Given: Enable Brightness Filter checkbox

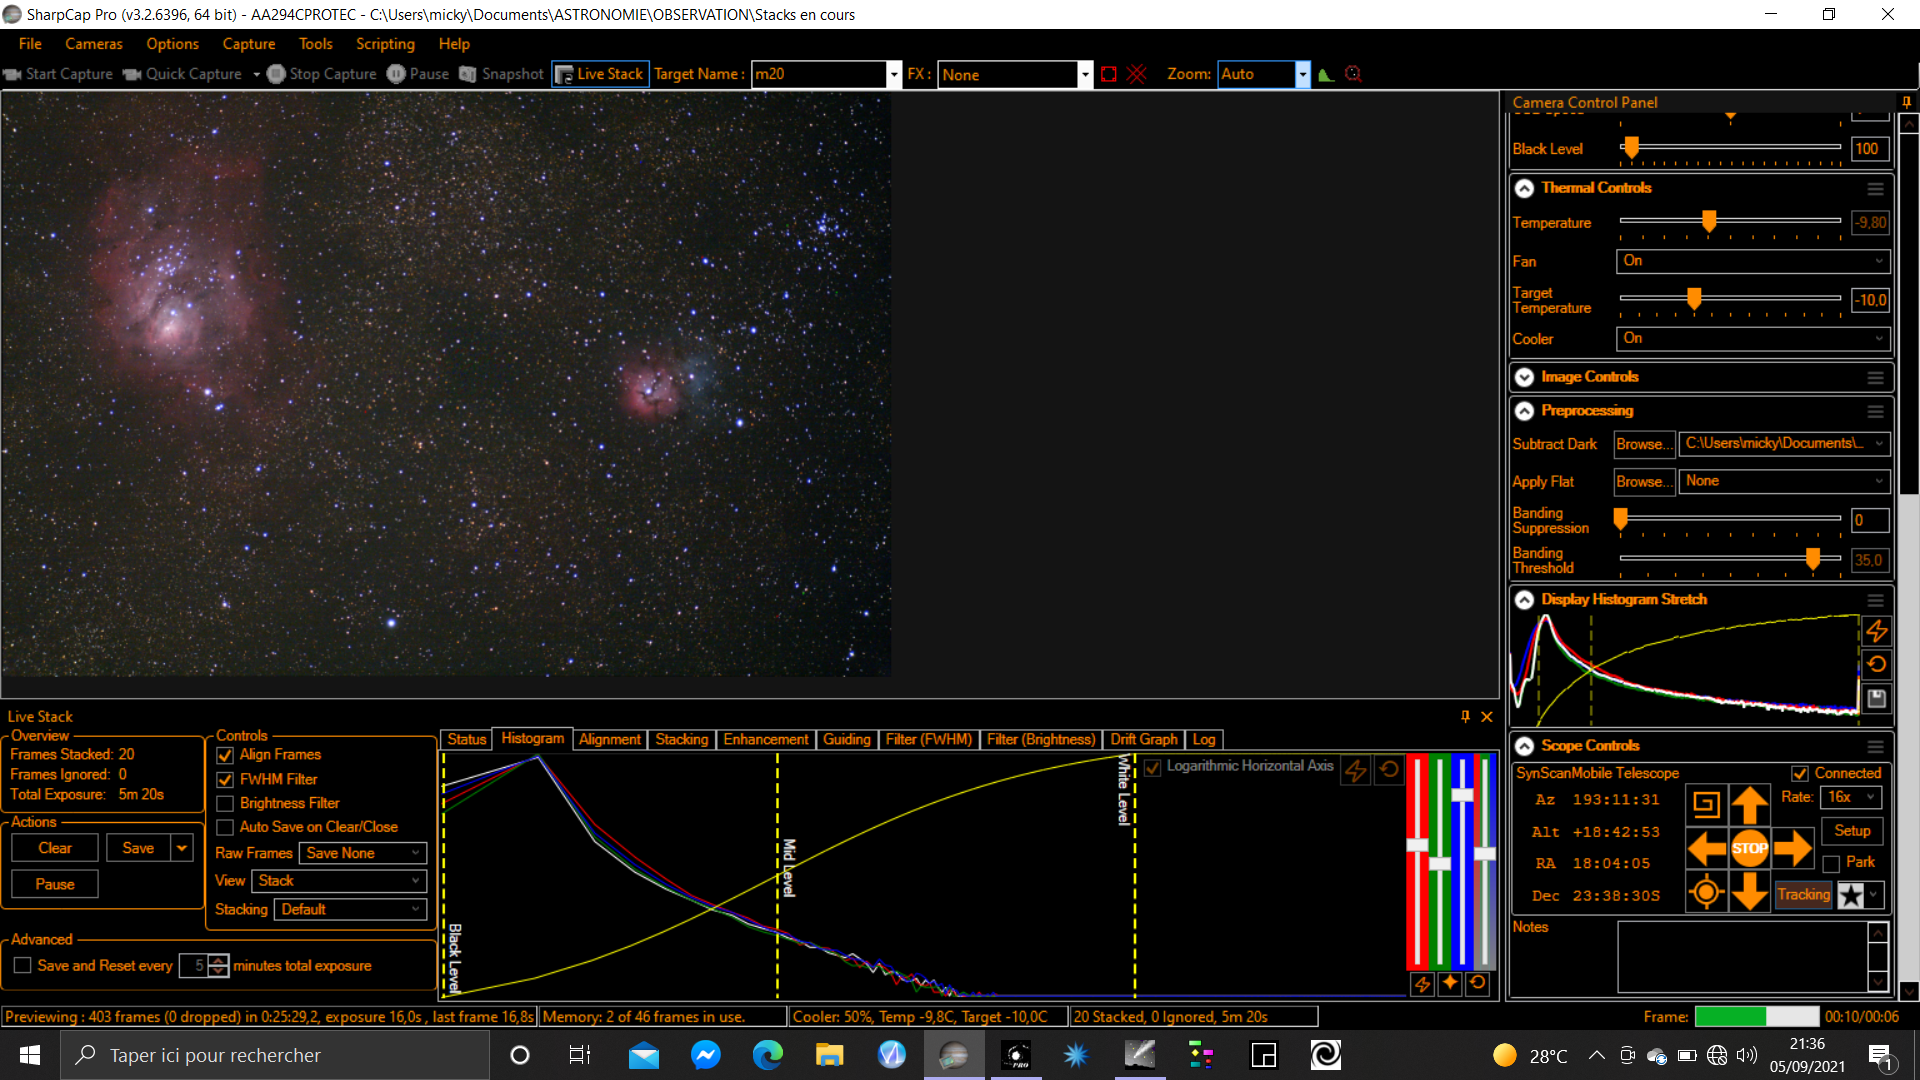Looking at the screenshot, I should pos(225,804).
